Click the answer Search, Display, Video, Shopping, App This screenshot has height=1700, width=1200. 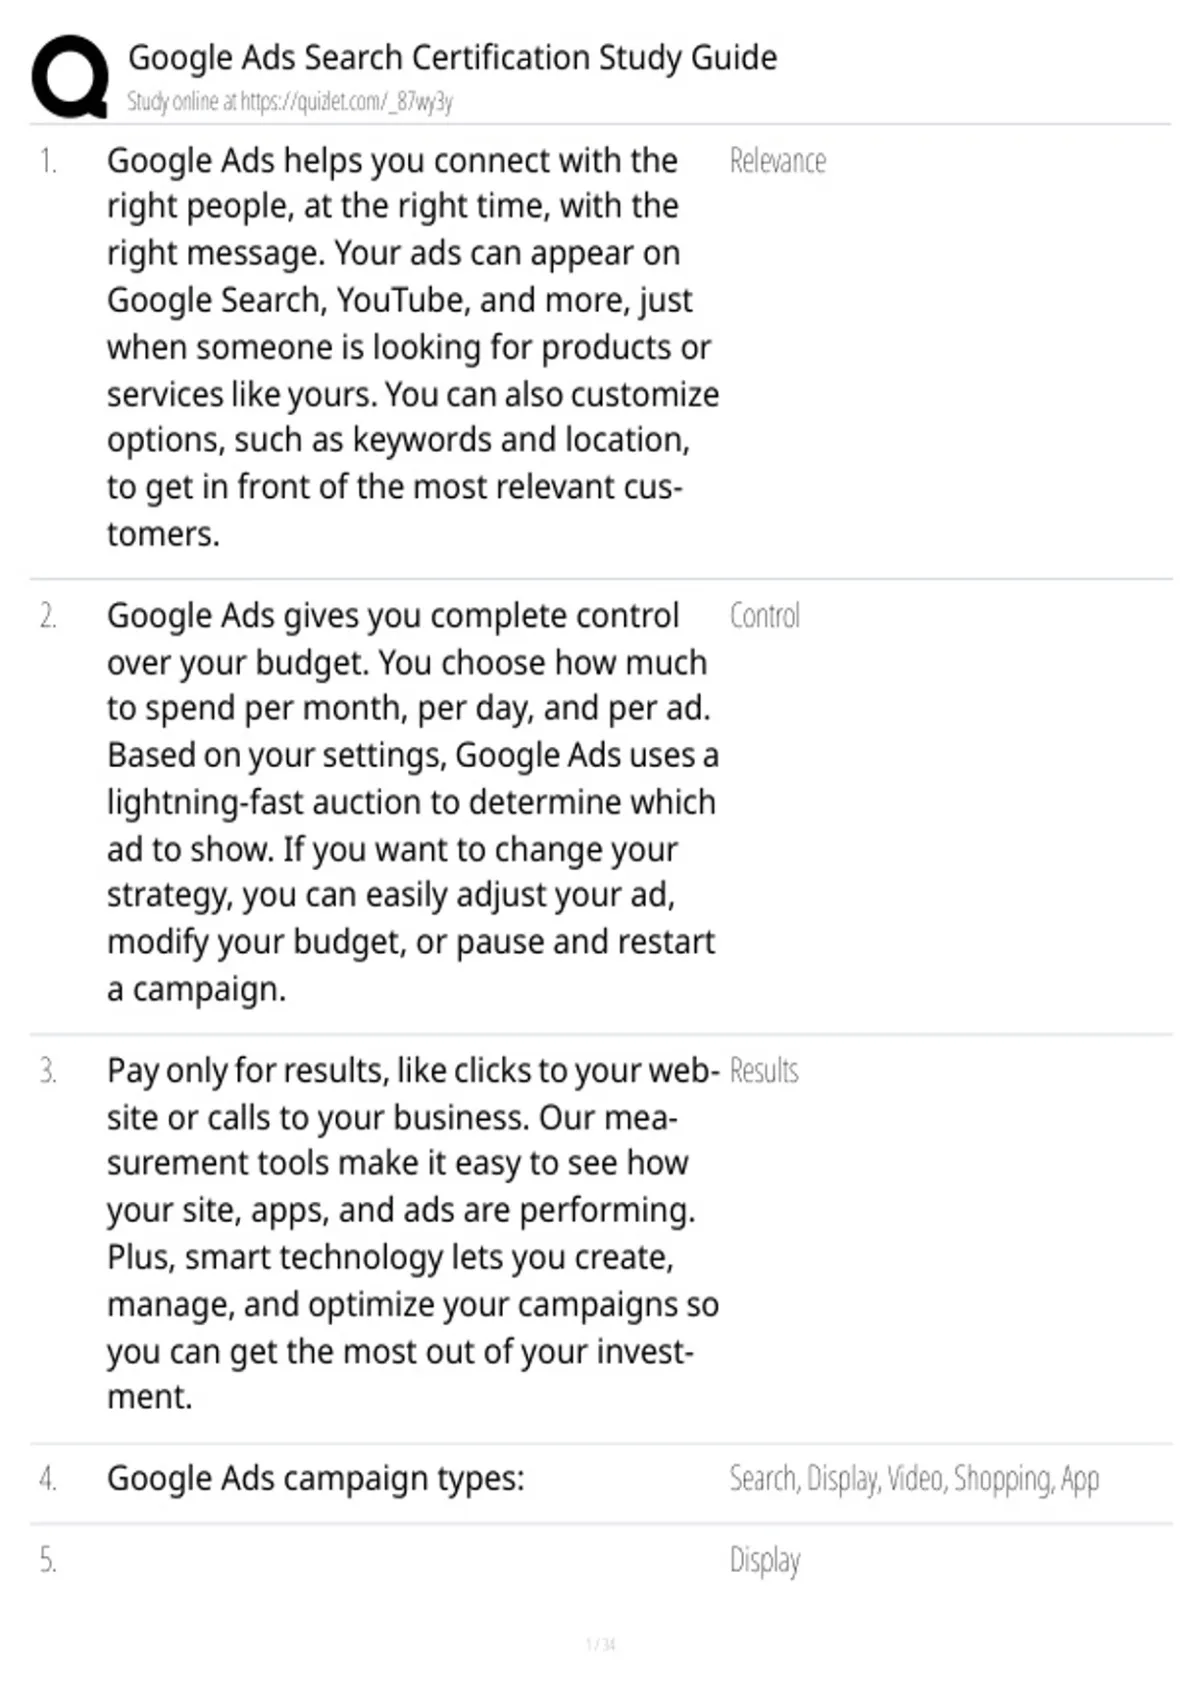(914, 1479)
